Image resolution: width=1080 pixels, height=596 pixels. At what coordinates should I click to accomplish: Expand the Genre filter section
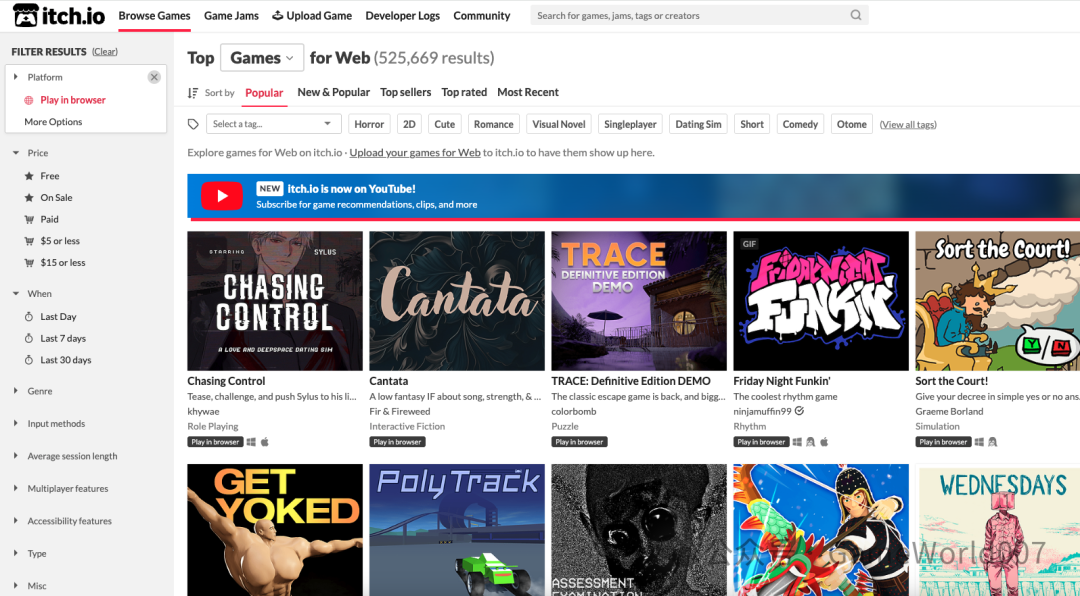pos(16,391)
